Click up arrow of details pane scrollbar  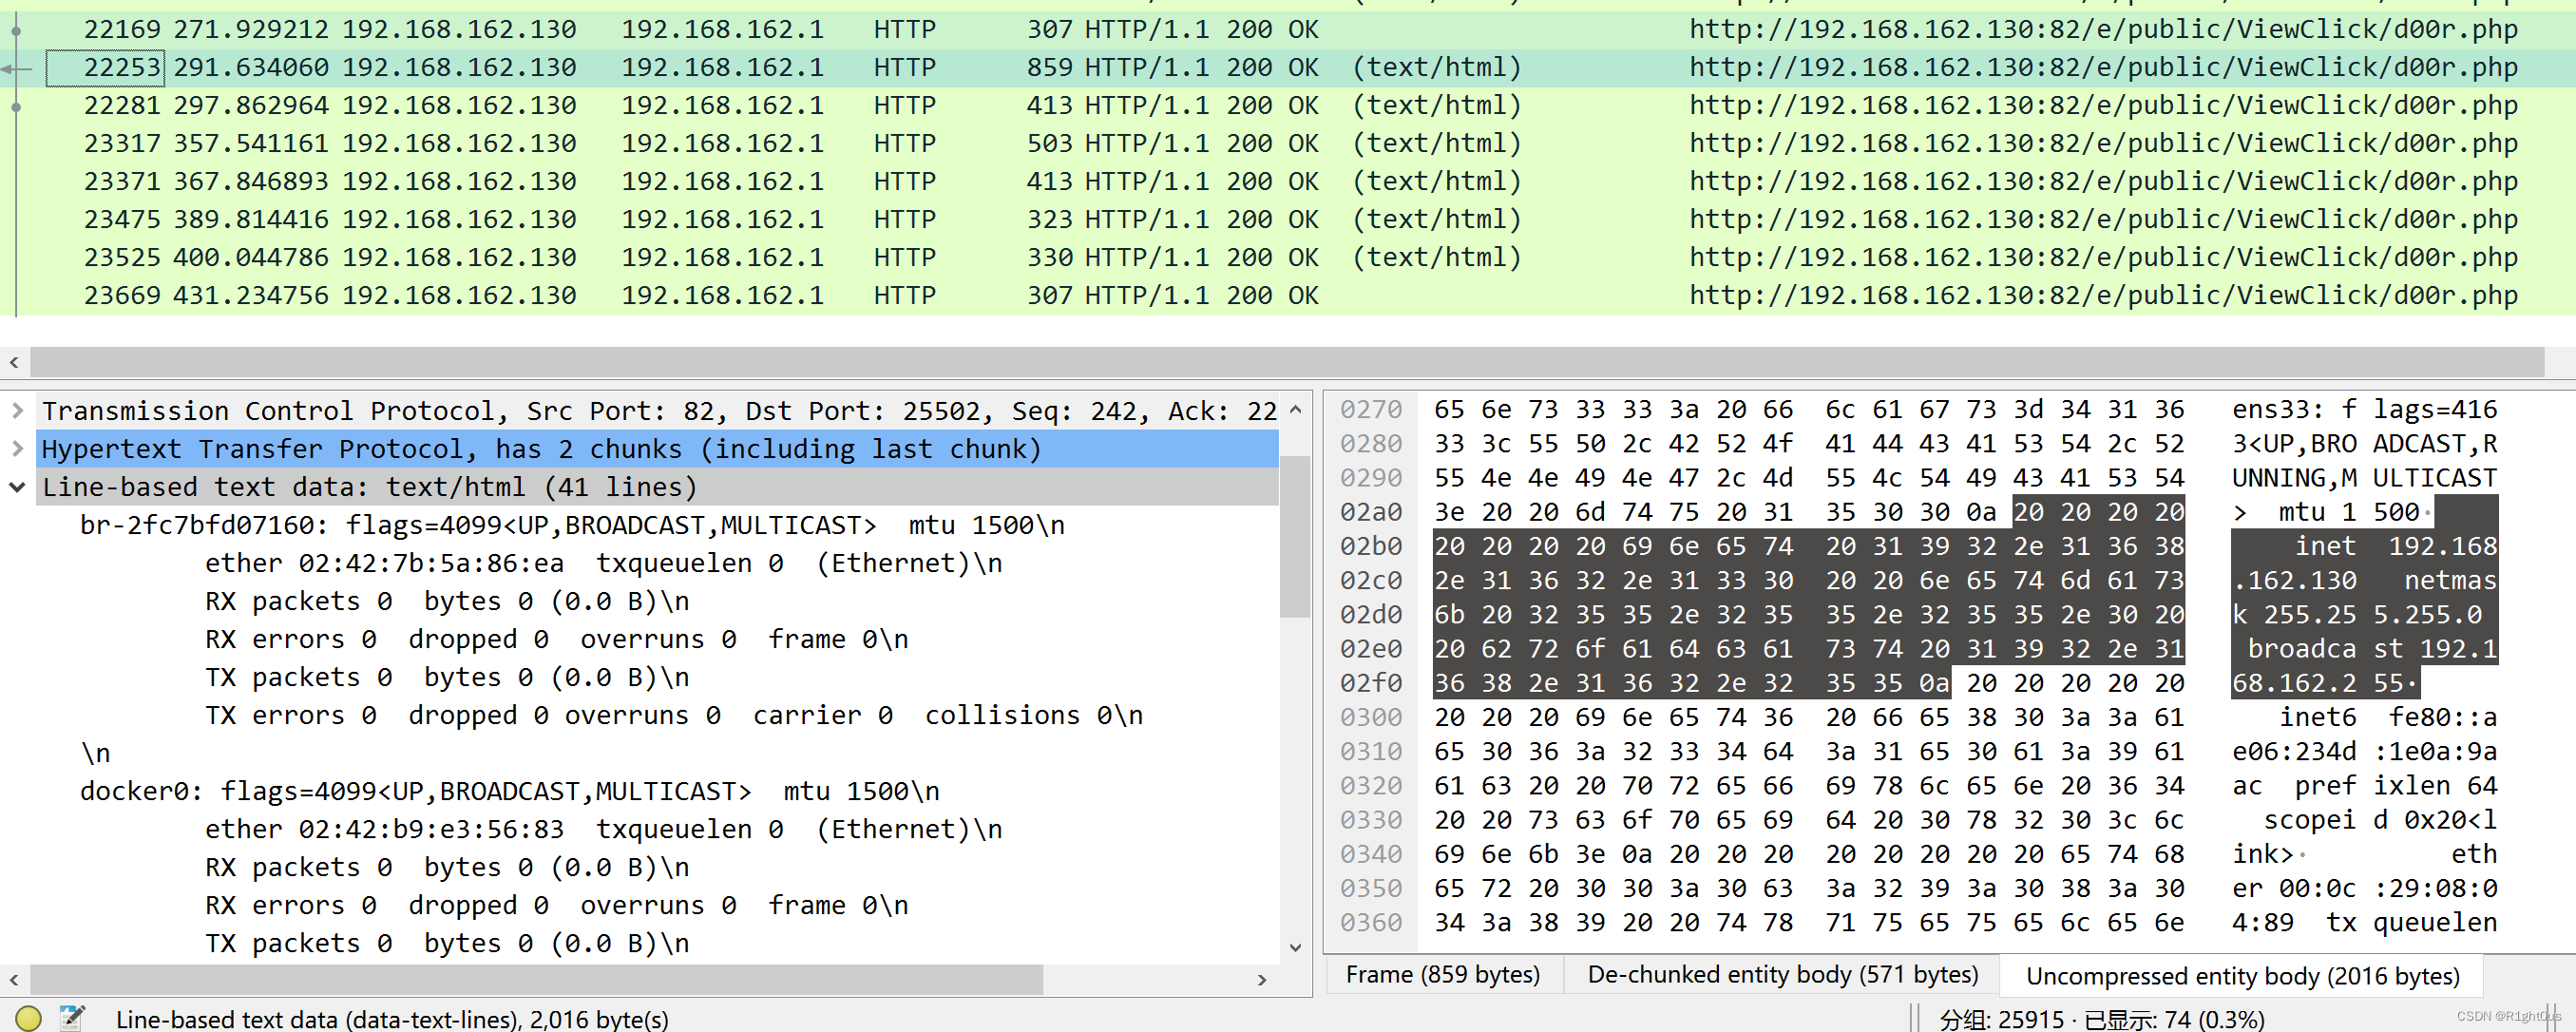click(x=1295, y=409)
